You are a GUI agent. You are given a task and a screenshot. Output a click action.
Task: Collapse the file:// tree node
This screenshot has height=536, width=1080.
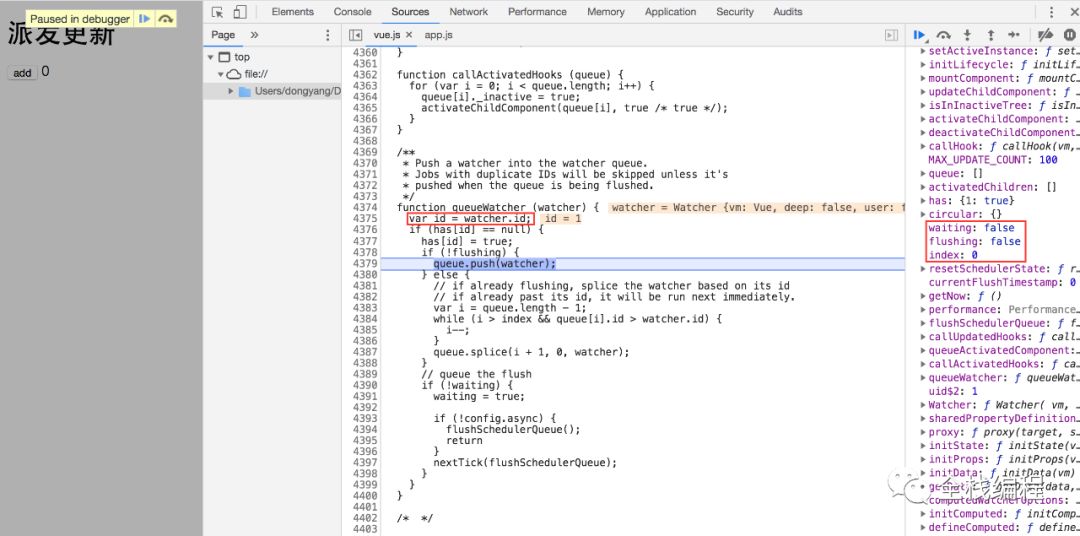tap(220, 74)
